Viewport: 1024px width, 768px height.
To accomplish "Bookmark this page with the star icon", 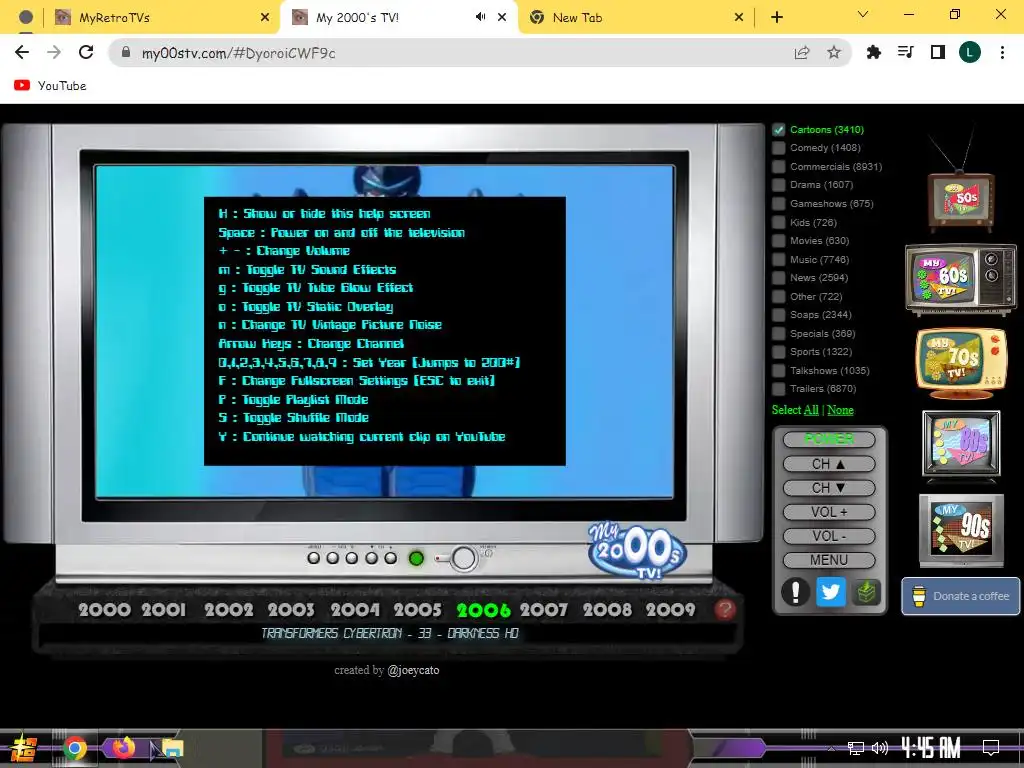I will tap(834, 53).
